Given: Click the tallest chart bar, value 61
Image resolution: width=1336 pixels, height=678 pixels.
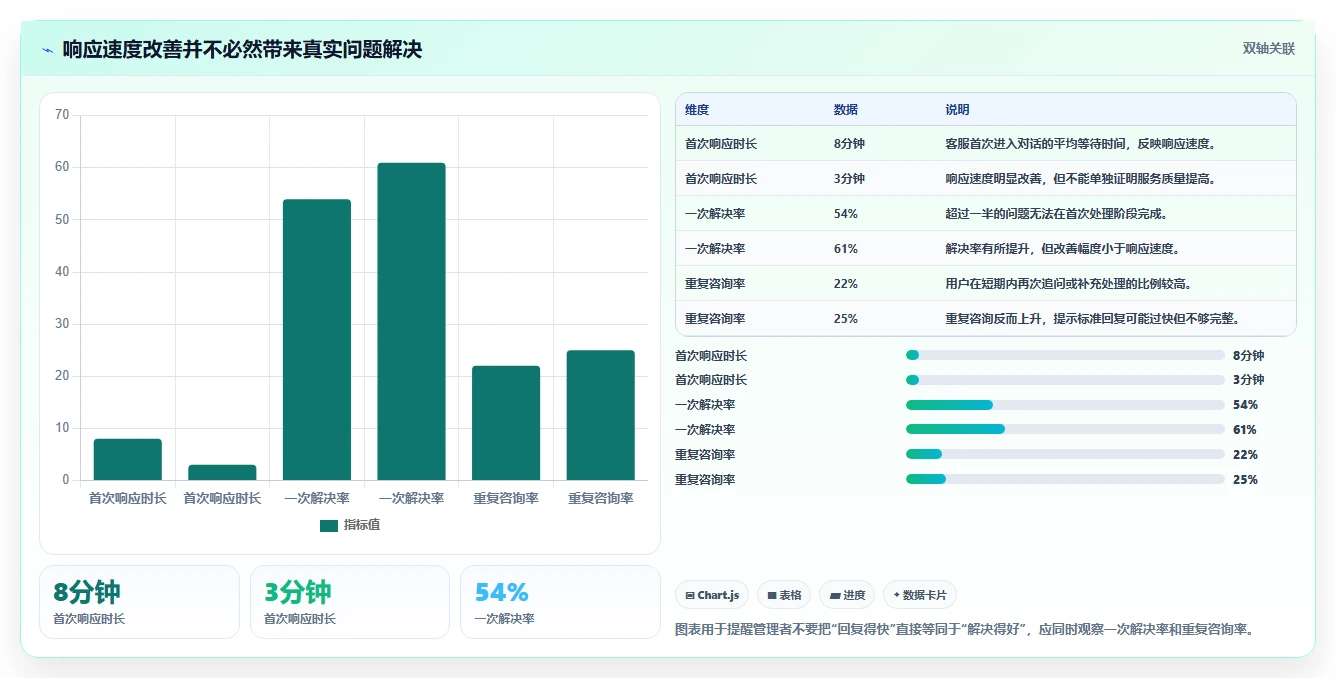Looking at the screenshot, I should (x=411, y=322).
